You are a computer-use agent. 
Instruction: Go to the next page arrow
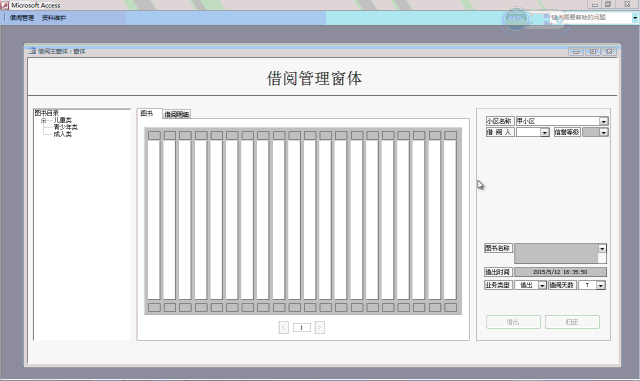(x=320, y=328)
